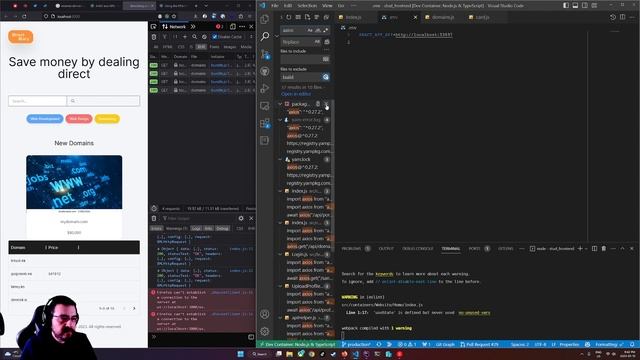Click the website search input

pos(38,101)
